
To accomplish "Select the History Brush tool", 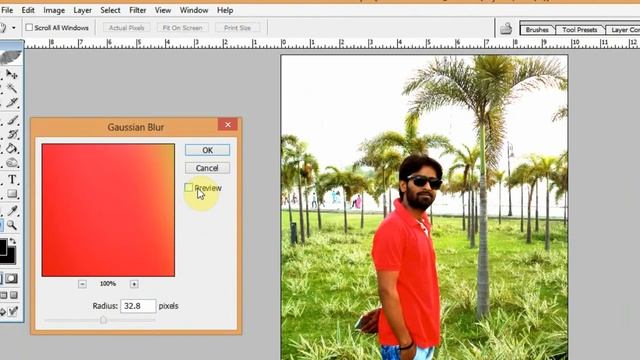I will click(x=12, y=134).
